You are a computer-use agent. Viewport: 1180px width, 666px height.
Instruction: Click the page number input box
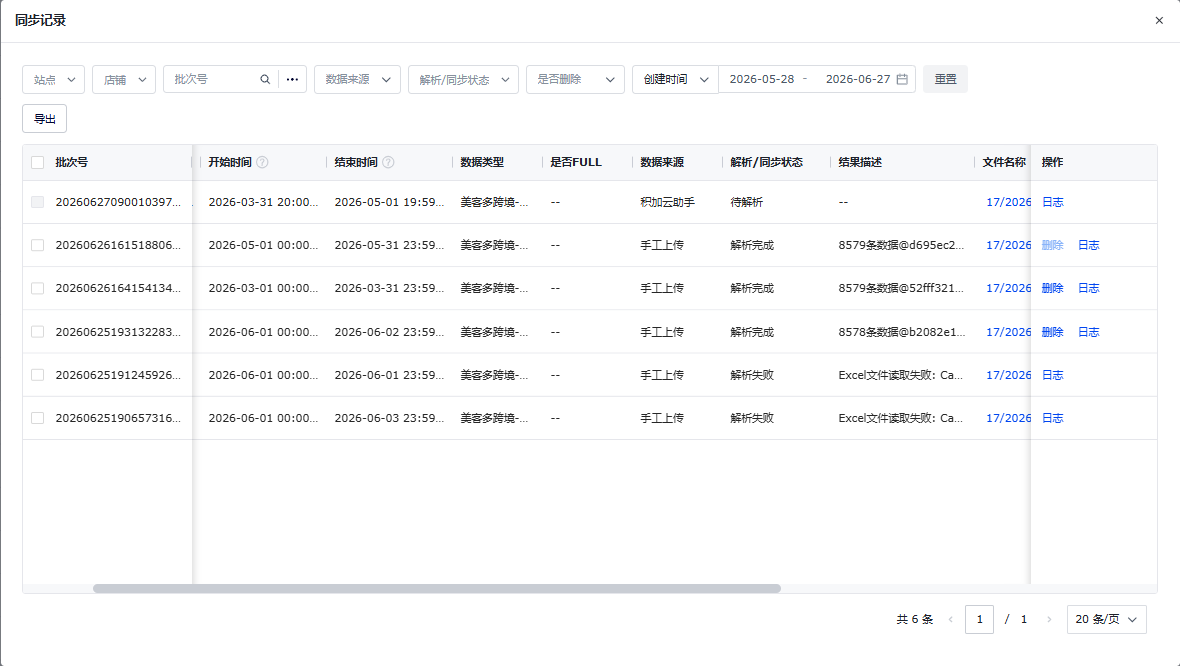(x=979, y=619)
